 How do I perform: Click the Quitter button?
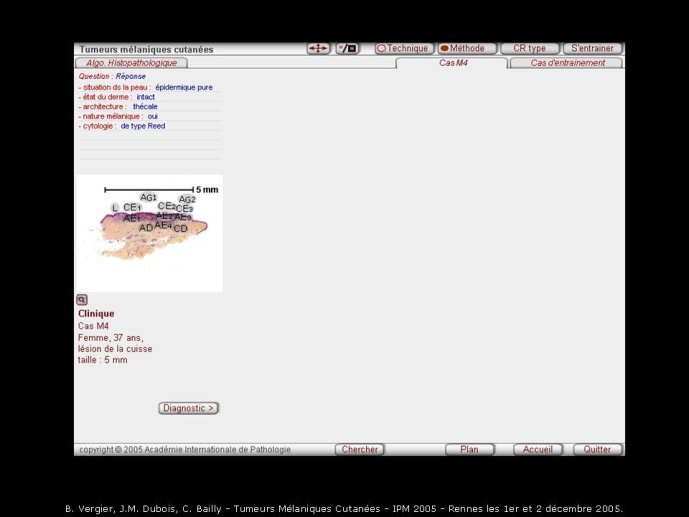click(x=598, y=449)
